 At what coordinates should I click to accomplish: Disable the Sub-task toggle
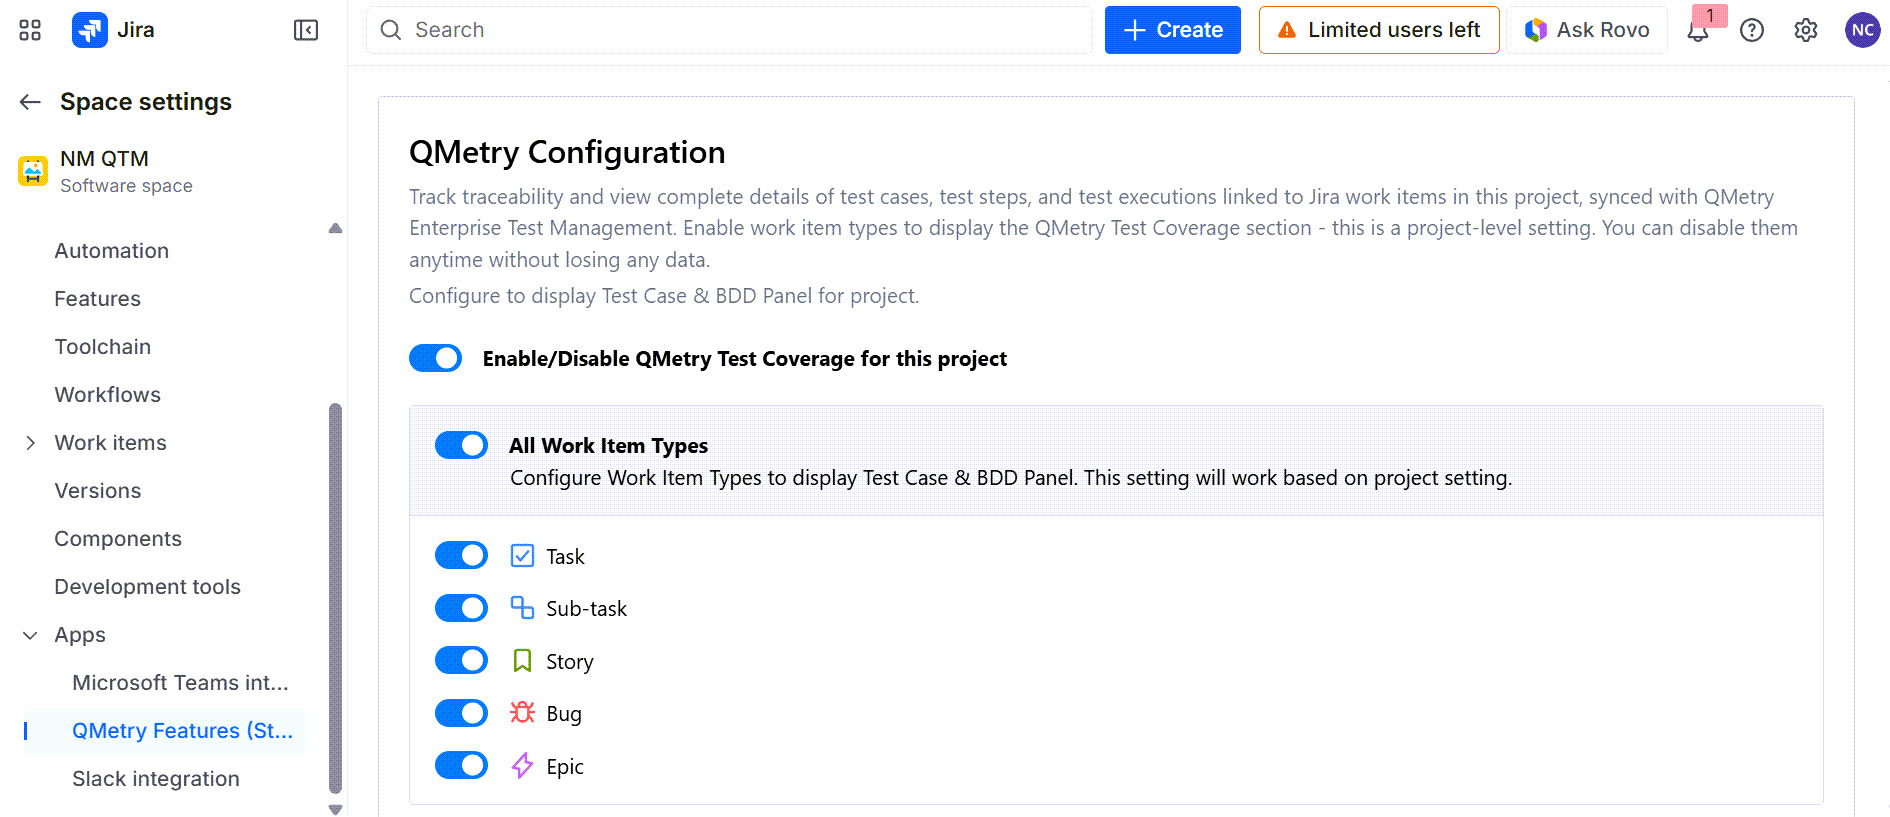coord(462,608)
